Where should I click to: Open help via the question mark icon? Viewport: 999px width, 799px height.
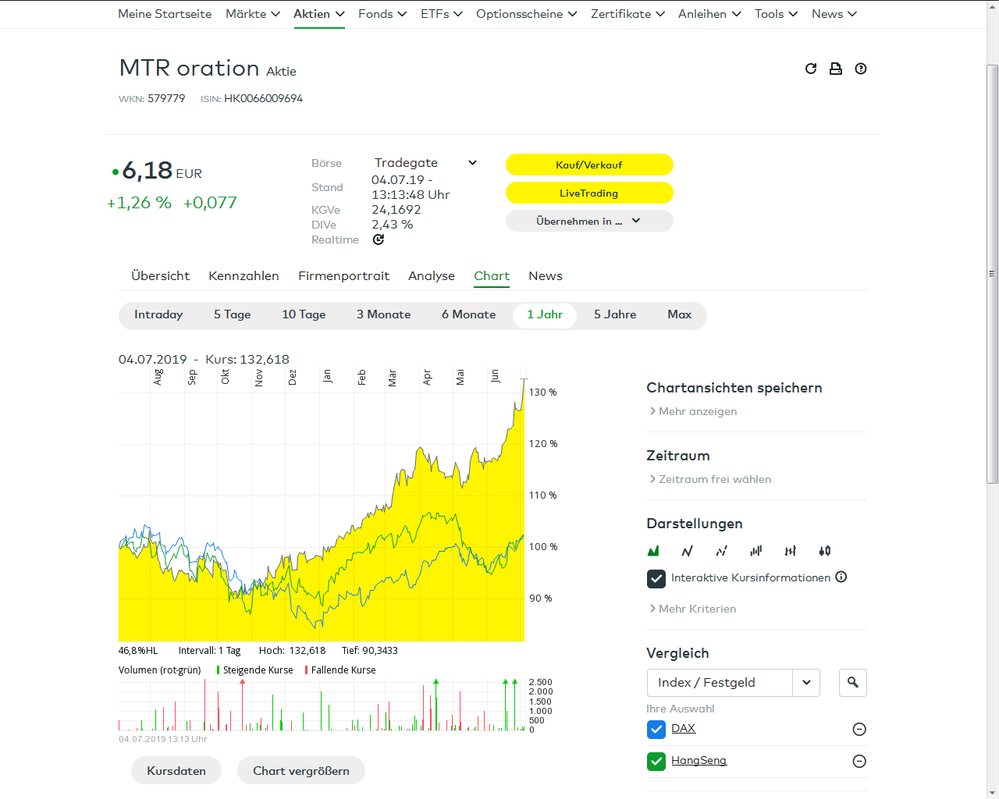pyautogui.click(x=861, y=68)
